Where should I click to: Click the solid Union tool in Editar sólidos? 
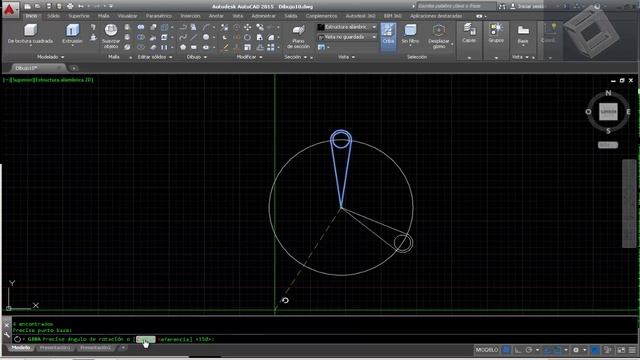(141, 27)
